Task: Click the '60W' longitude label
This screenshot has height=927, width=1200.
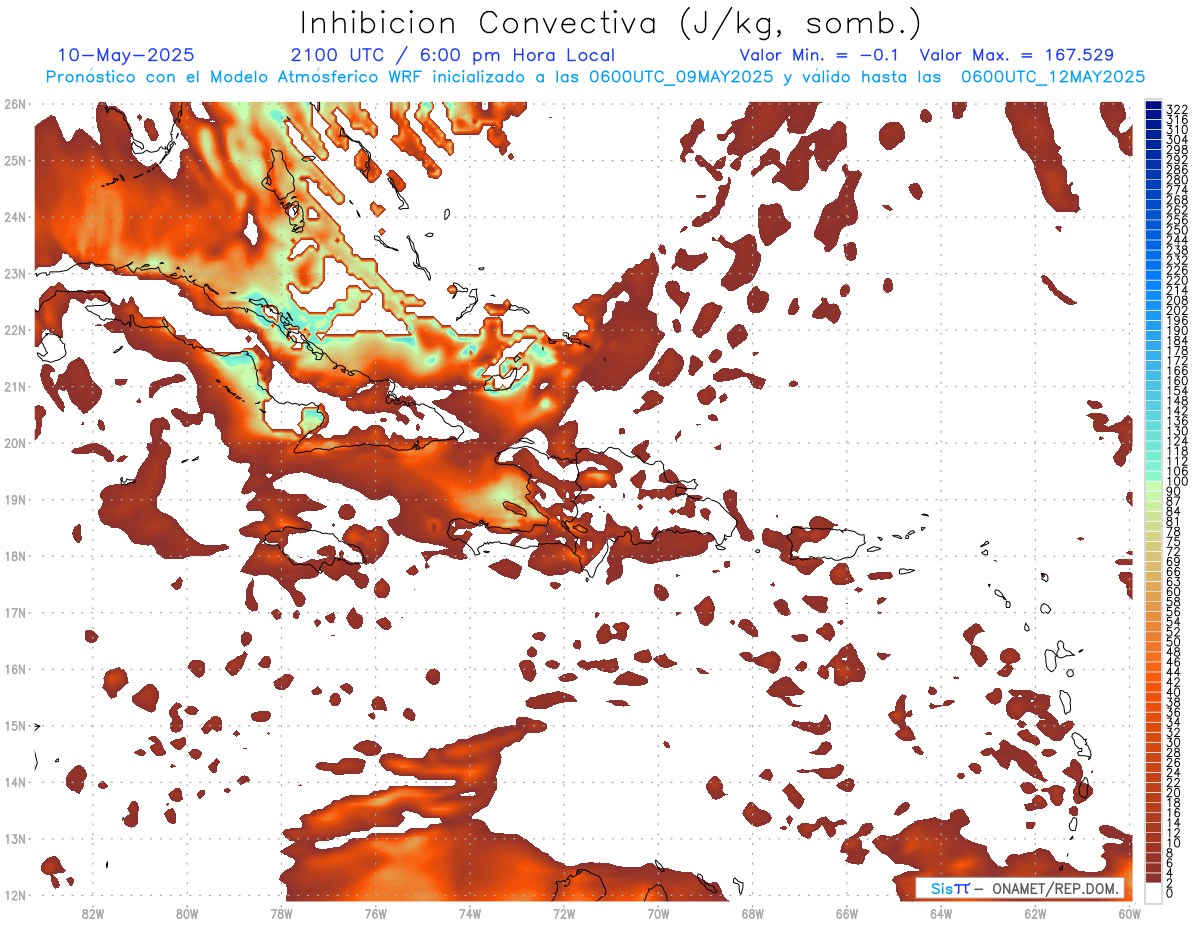Action: point(1130,913)
